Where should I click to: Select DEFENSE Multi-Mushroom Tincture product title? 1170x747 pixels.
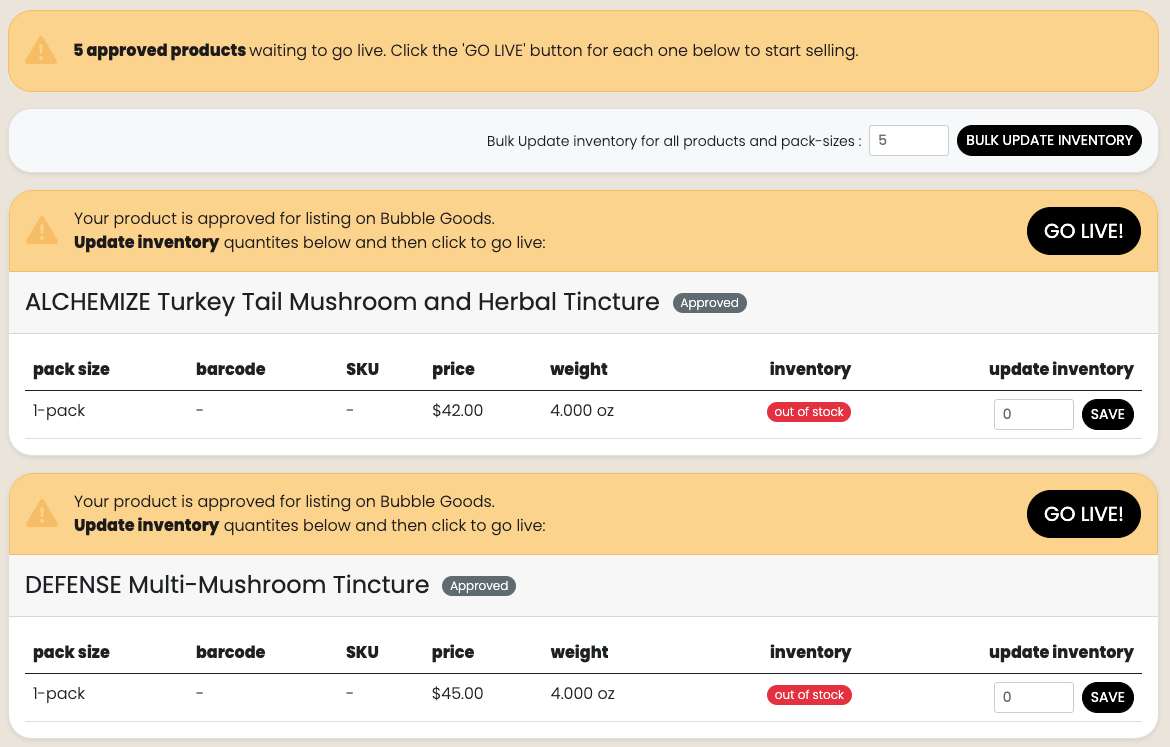(x=227, y=584)
